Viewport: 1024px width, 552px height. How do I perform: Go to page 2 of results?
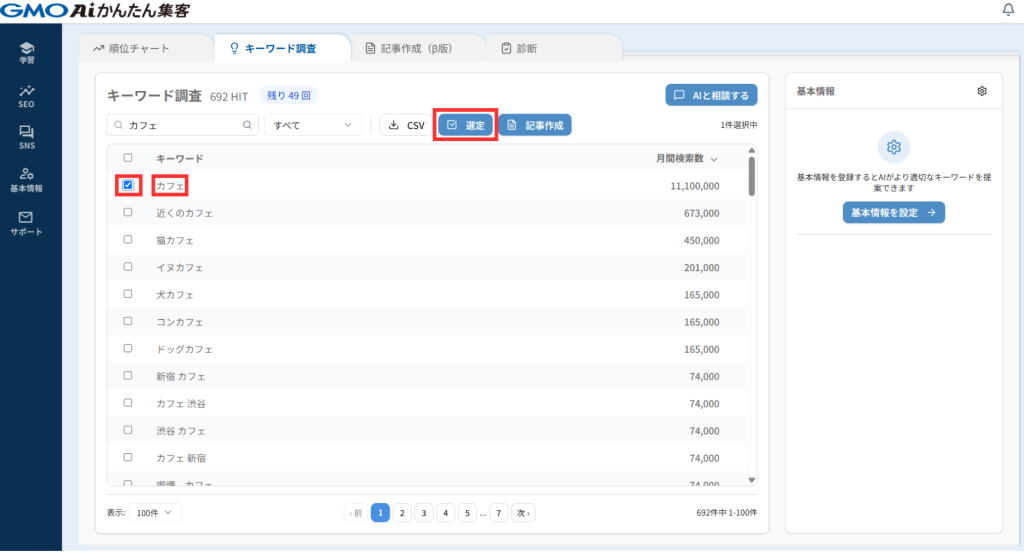coord(401,513)
